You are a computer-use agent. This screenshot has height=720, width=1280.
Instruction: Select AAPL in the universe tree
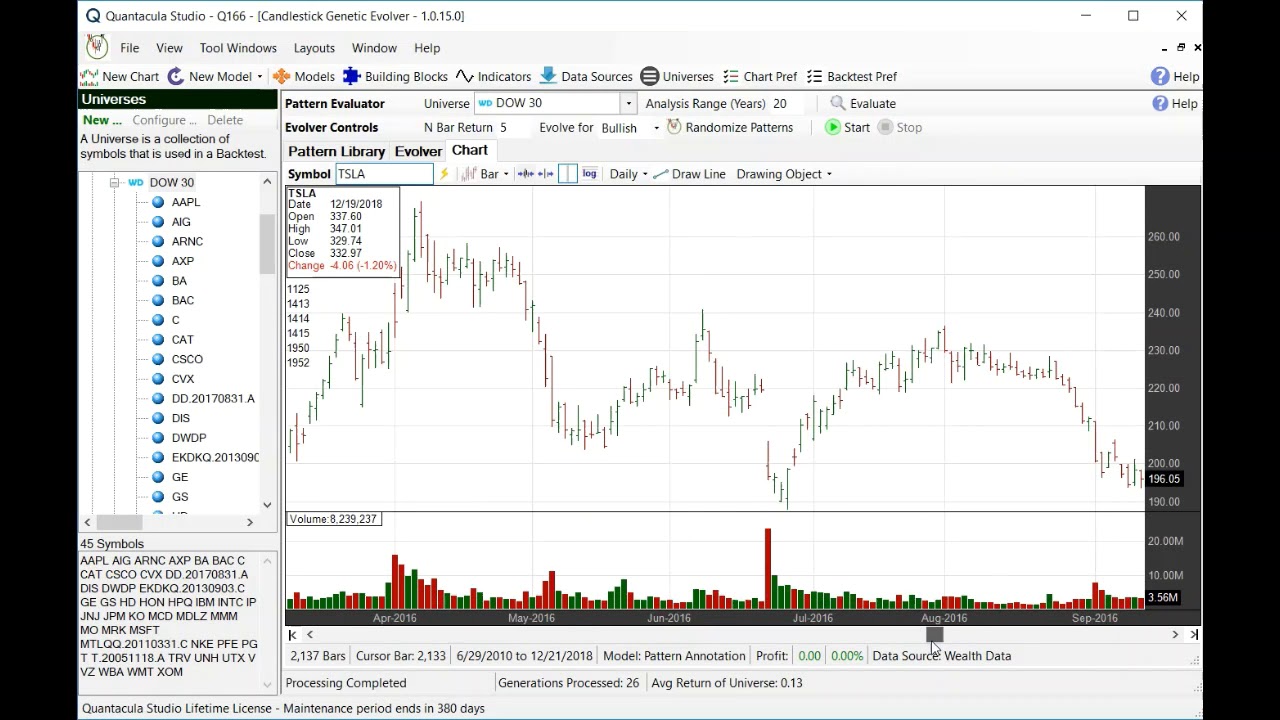tap(186, 202)
